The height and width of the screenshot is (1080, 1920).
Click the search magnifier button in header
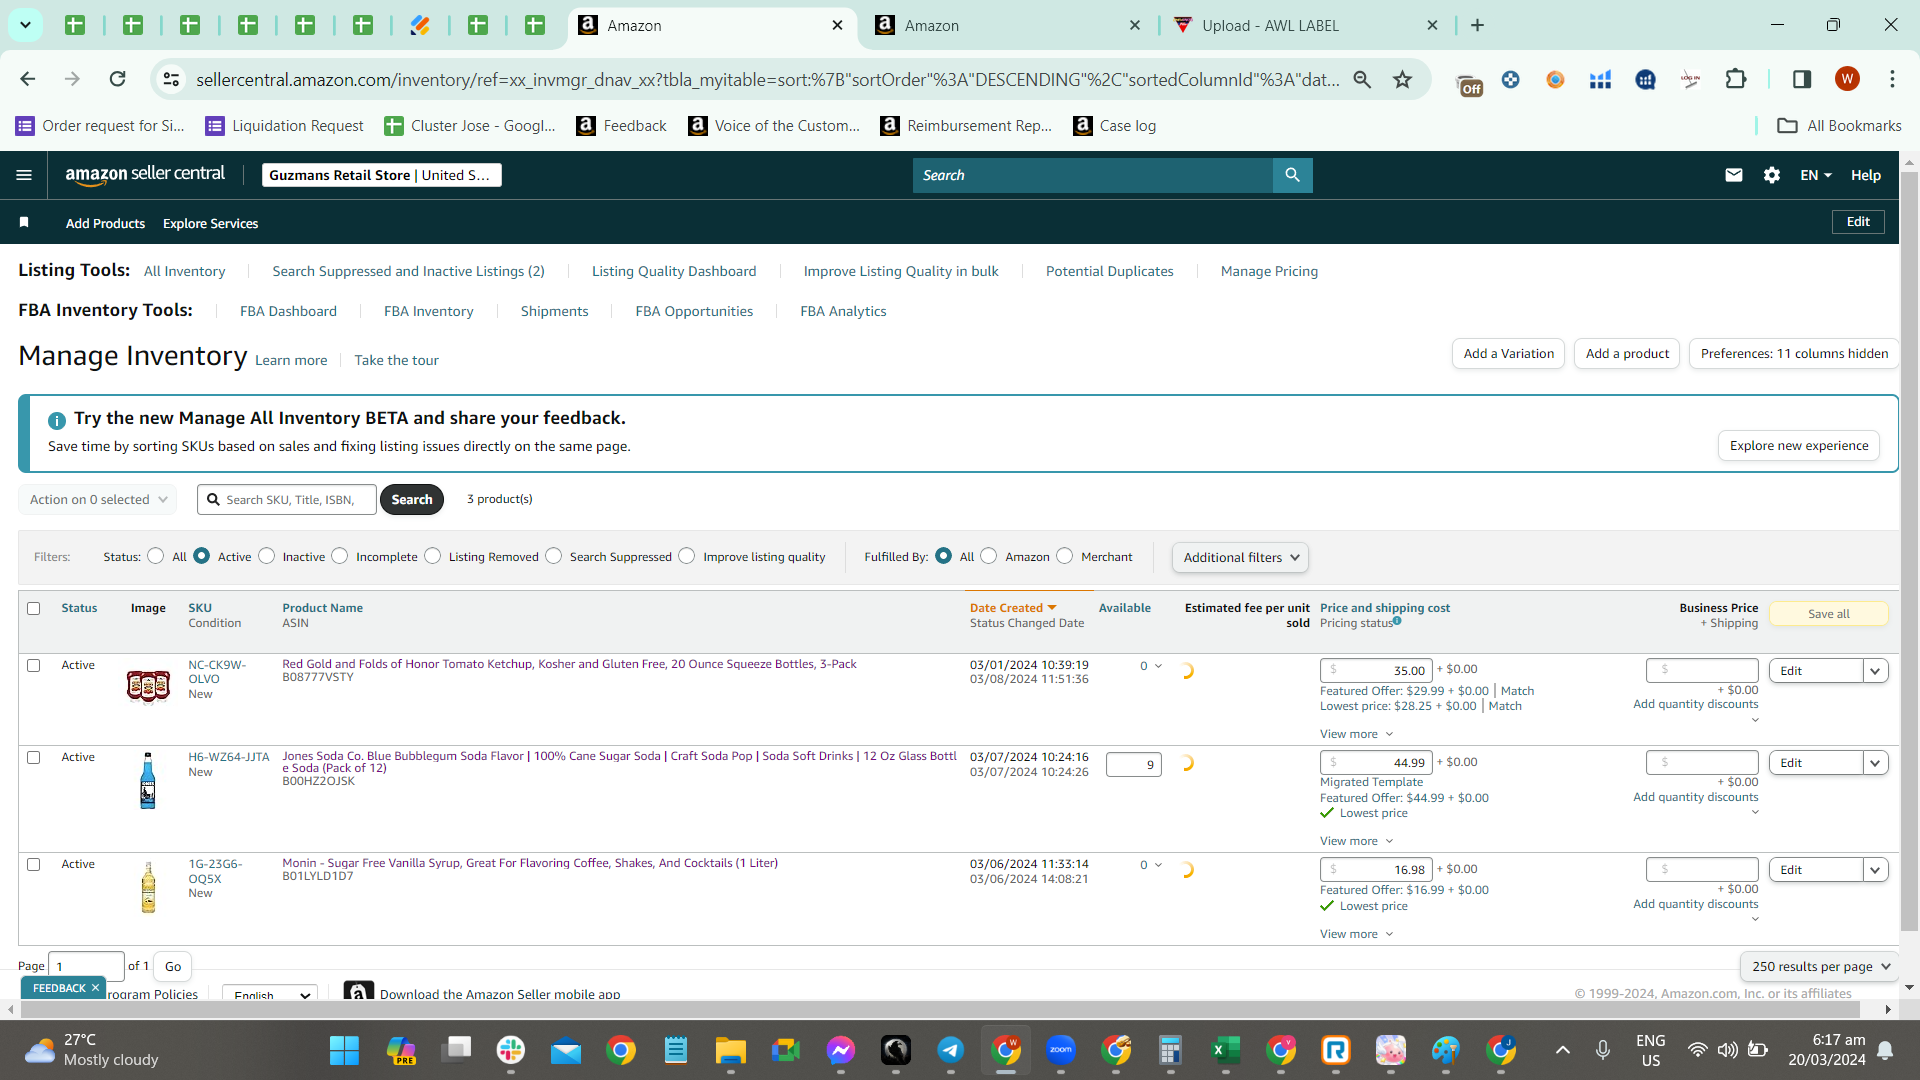tap(1292, 175)
